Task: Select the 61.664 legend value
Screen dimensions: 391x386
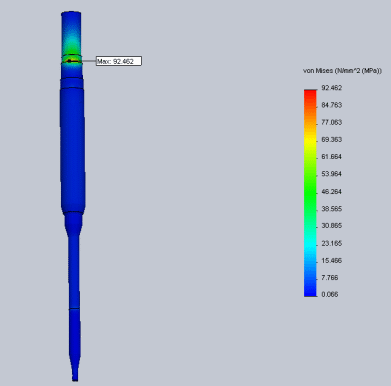Action: pos(331,157)
